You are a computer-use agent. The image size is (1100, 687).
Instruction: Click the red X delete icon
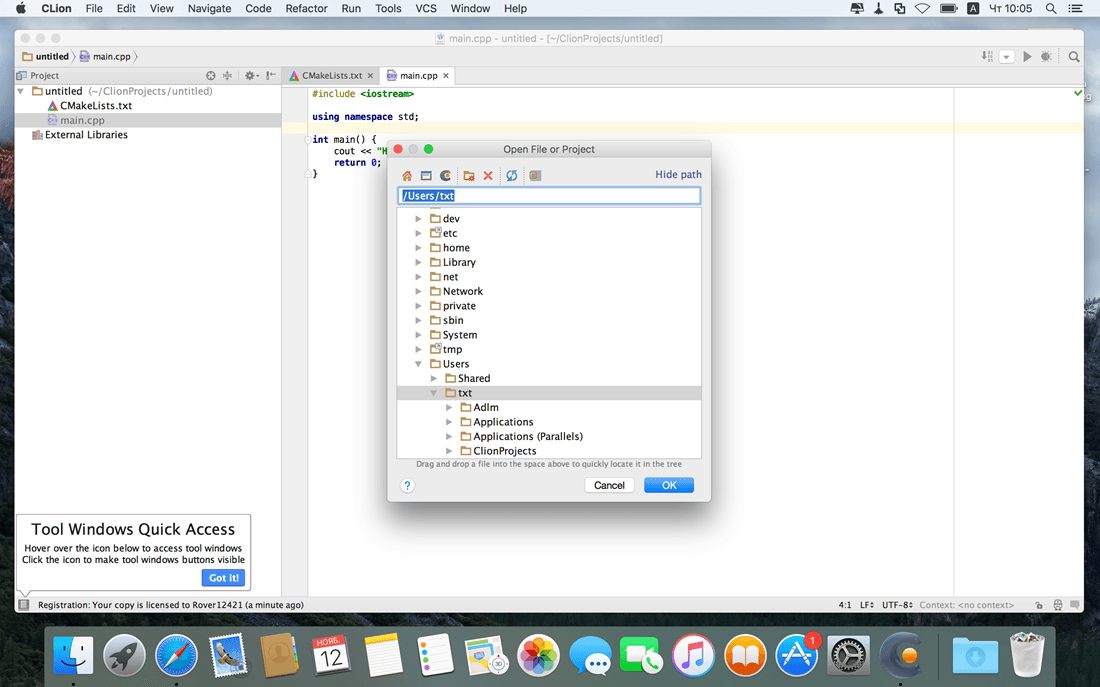(x=488, y=175)
